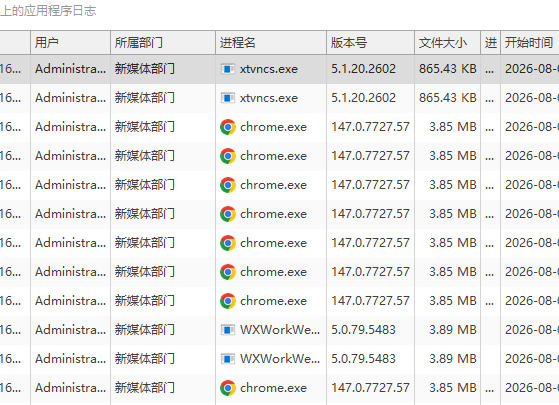Sort by the 进程名 column header
The width and height of the screenshot is (559, 405).
coord(271,43)
